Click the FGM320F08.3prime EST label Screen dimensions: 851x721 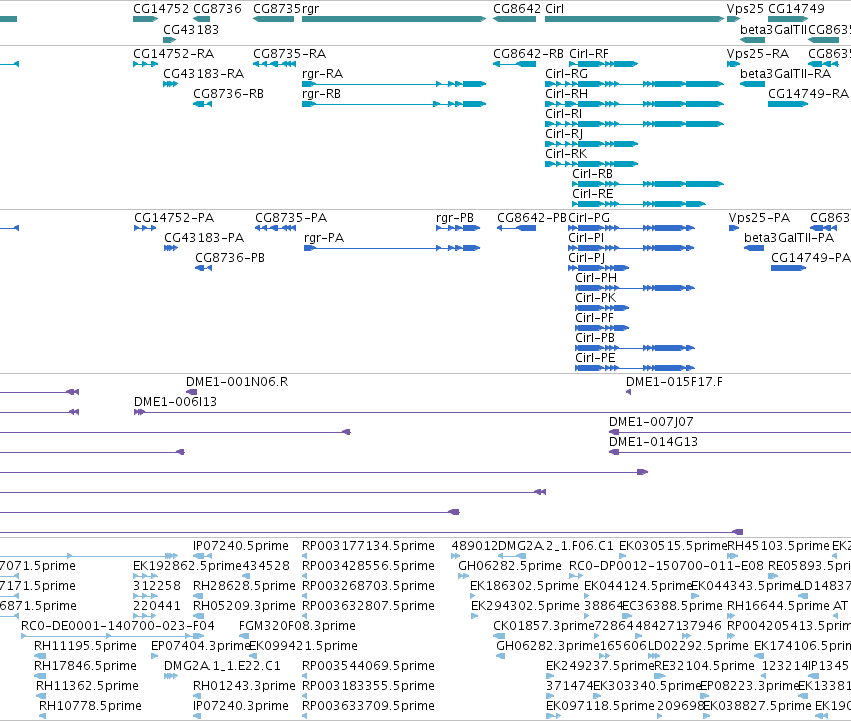pos(297,625)
